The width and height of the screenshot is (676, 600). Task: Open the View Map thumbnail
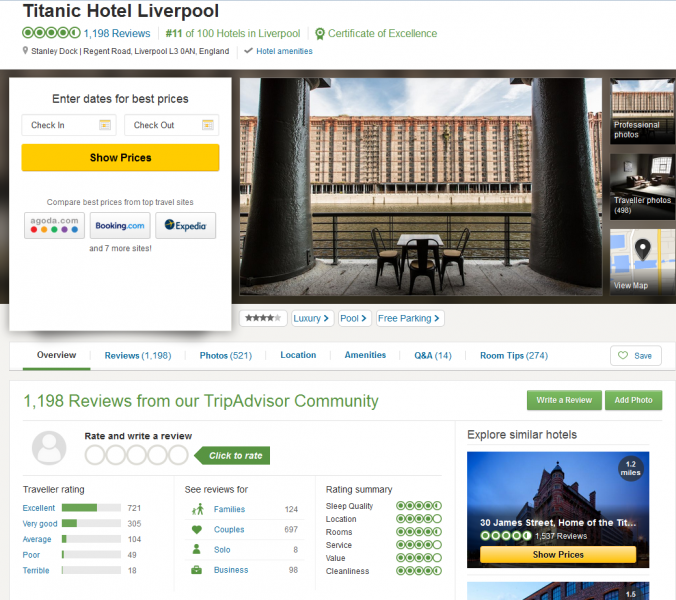tap(642, 262)
